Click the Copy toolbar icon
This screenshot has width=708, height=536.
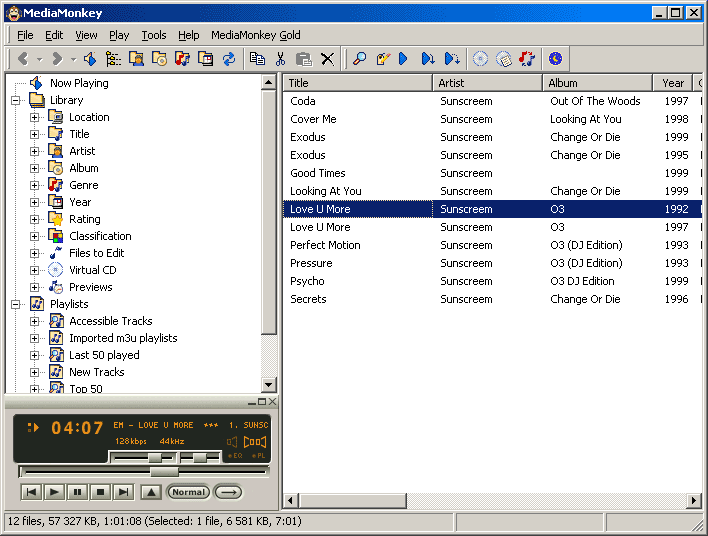(257, 59)
